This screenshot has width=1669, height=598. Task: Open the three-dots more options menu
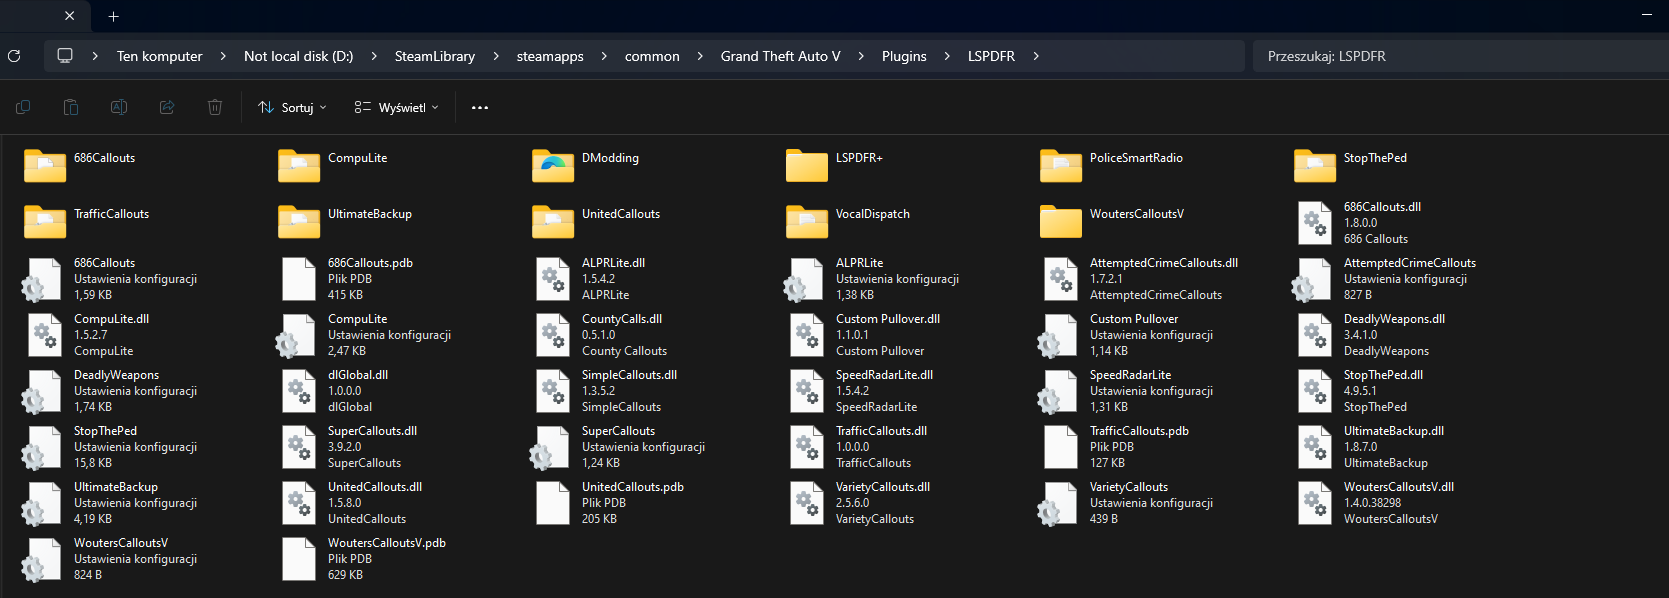(480, 108)
